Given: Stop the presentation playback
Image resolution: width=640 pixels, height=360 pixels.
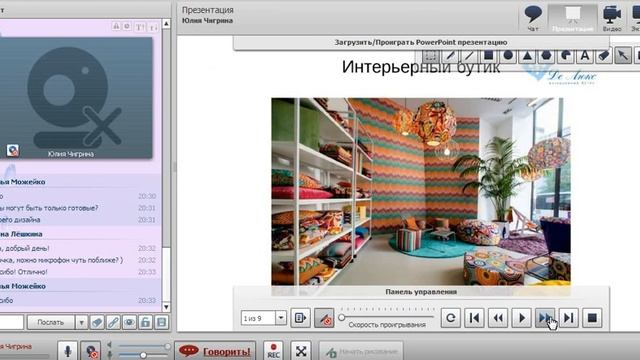Looking at the screenshot, I should (592, 318).
